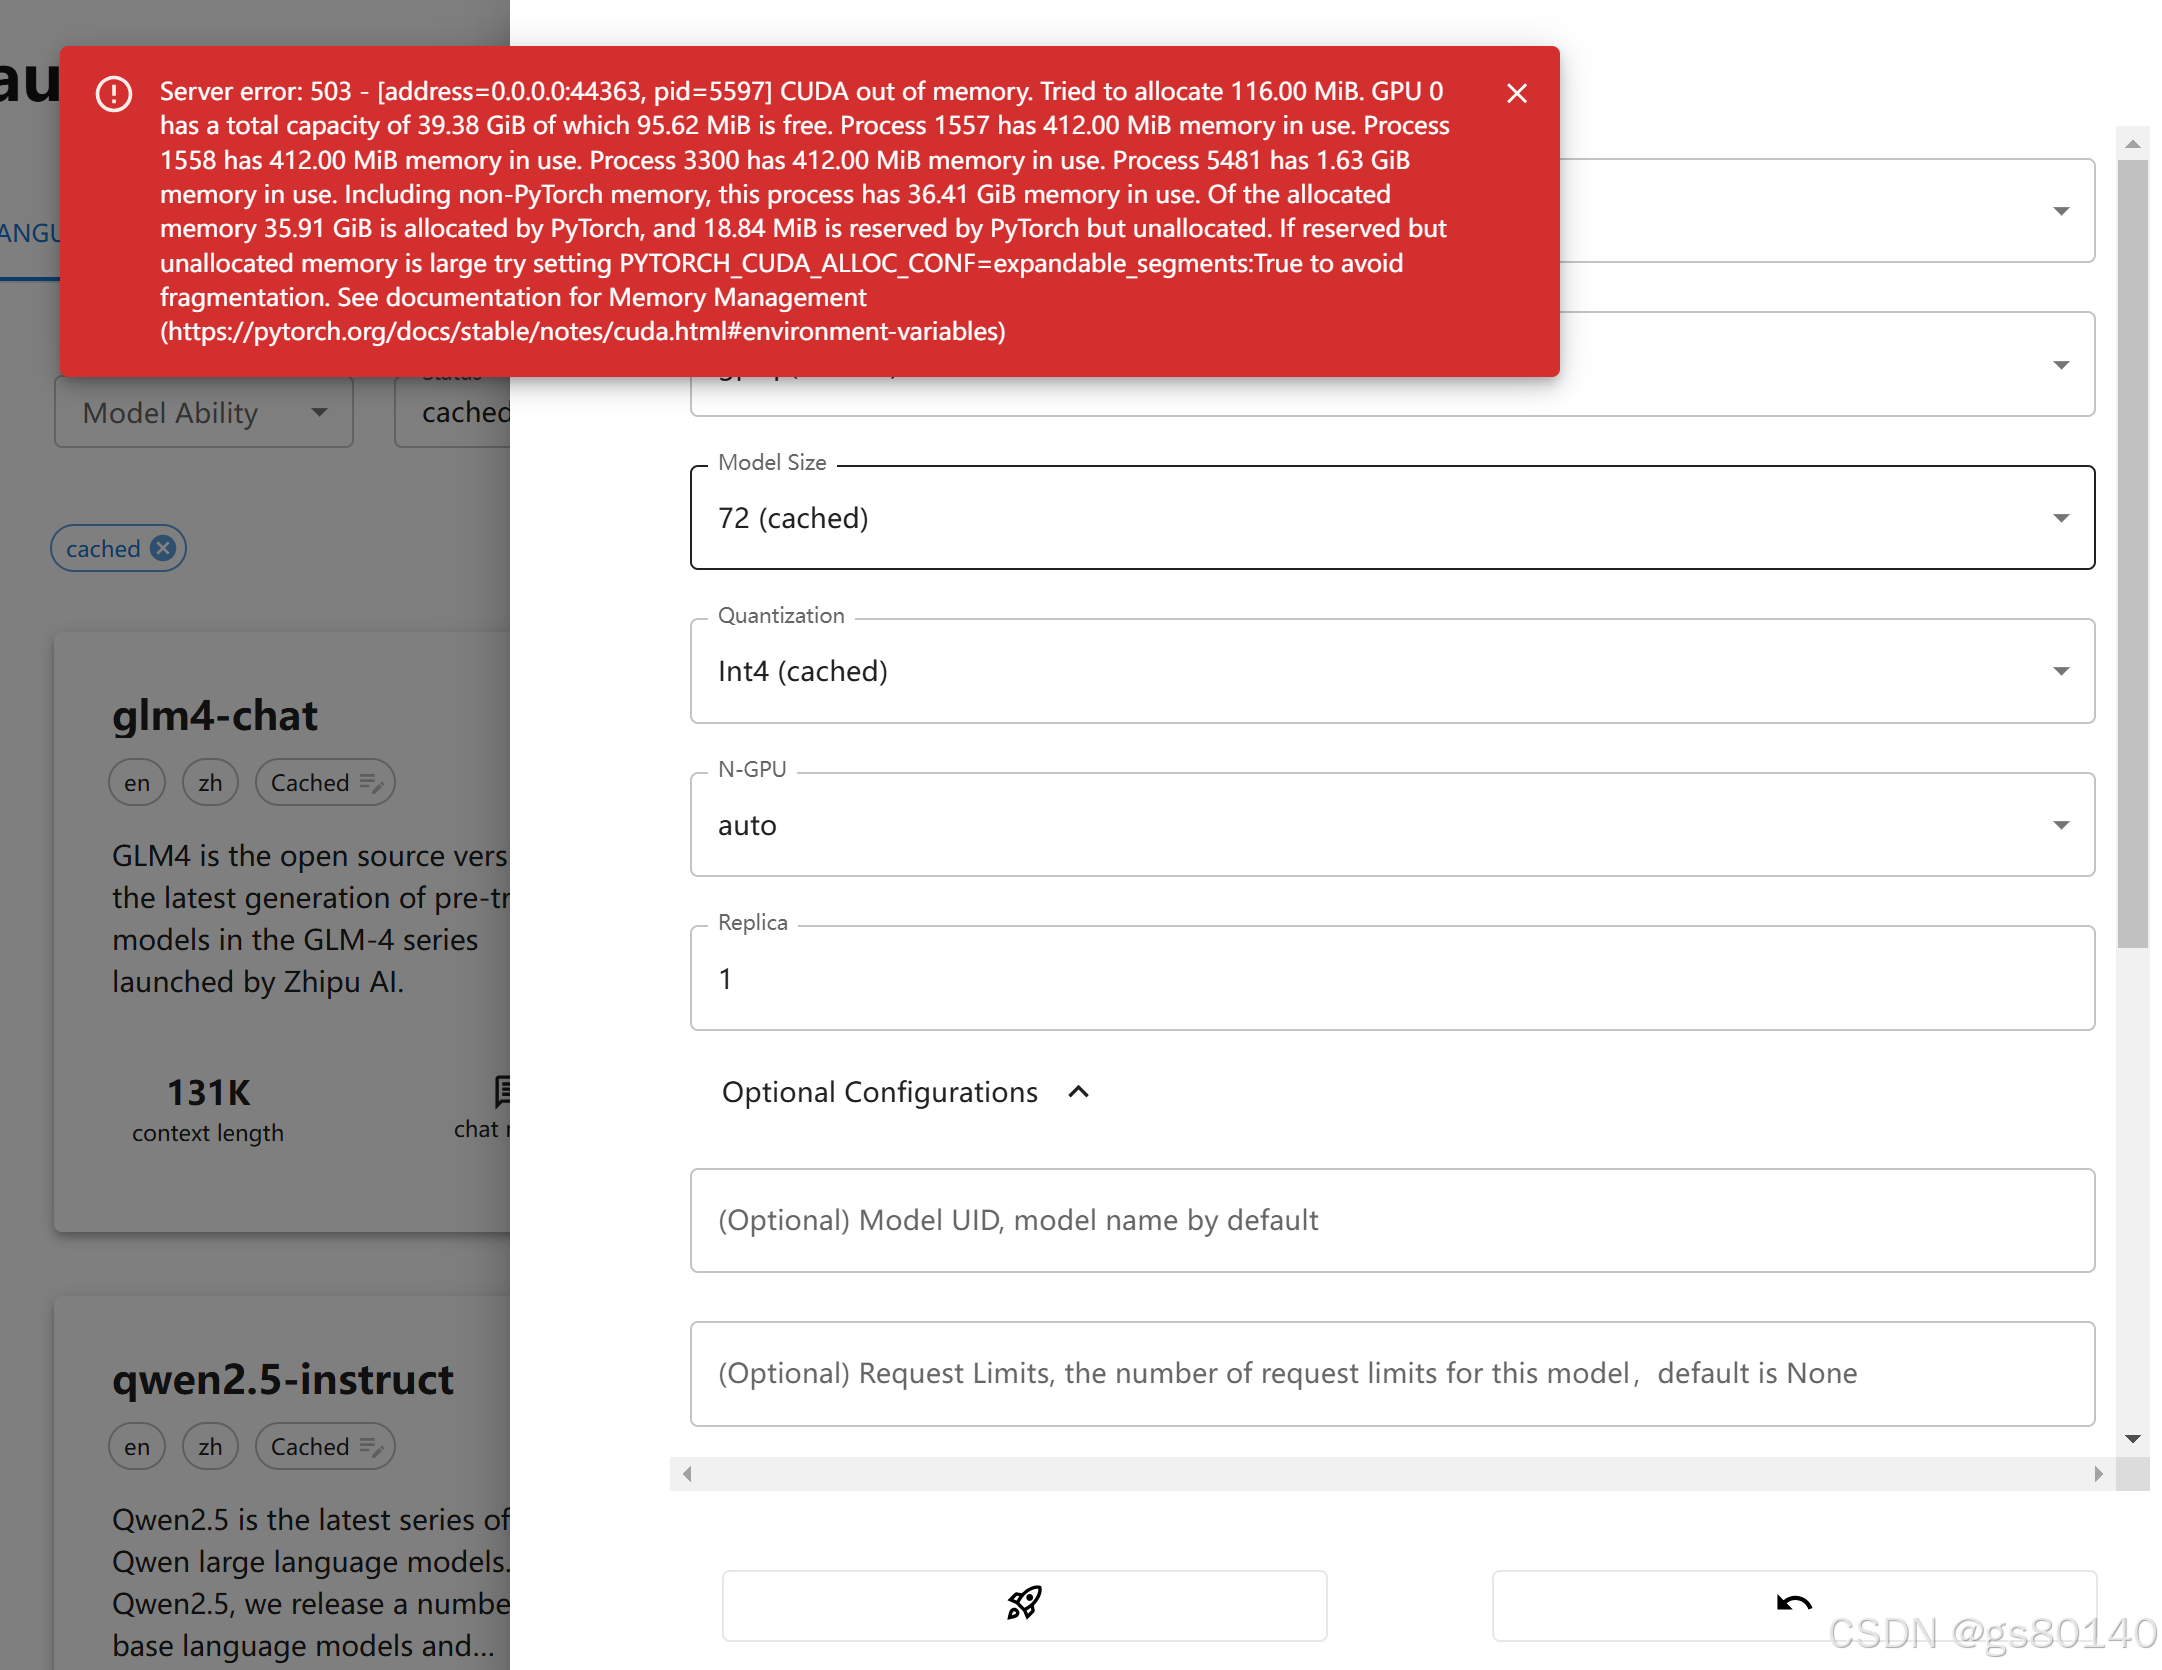Click the undo arrow reset button
This screenshot has width=2162, height=1670.
(1793, 1604)
